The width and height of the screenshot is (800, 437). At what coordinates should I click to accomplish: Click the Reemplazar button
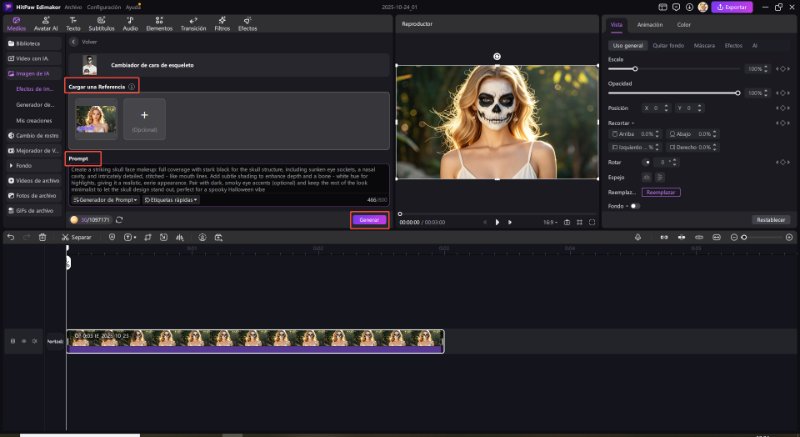659,191
